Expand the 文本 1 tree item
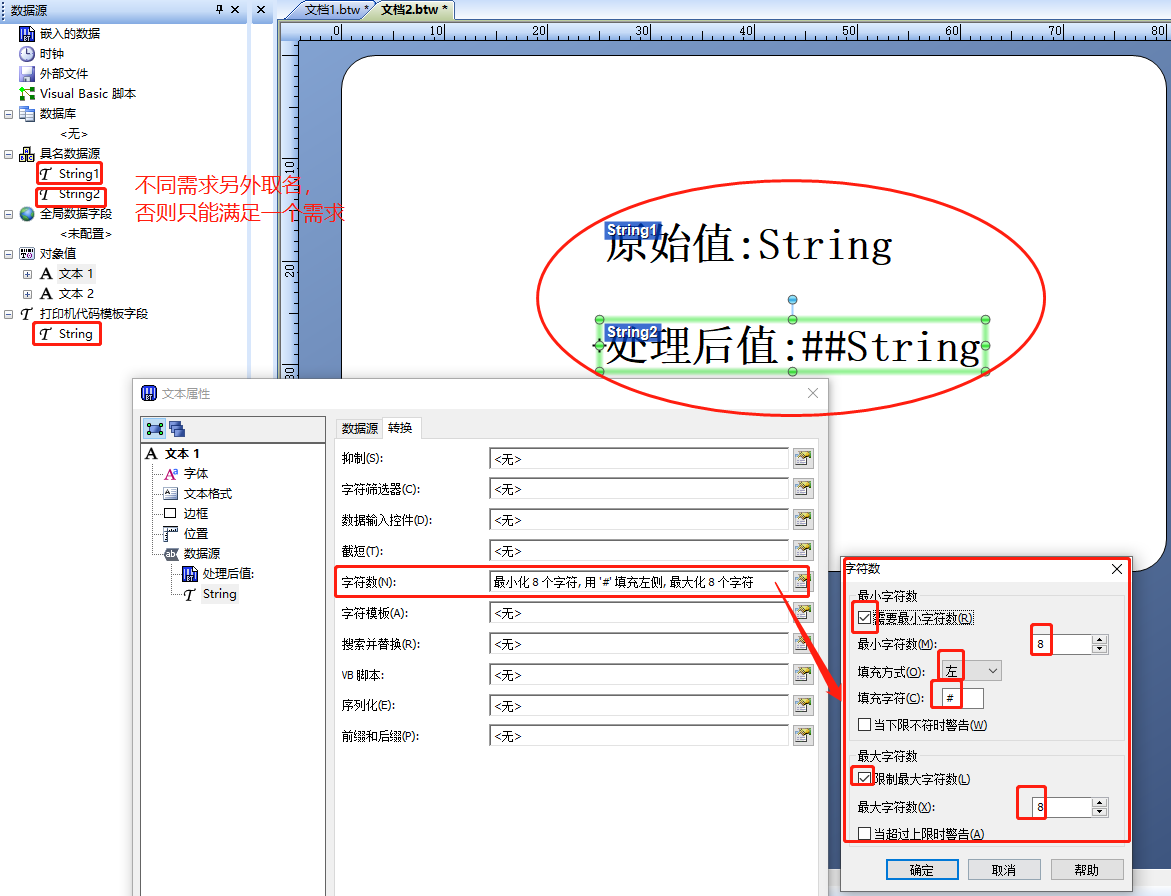 (x=26, y=273)
